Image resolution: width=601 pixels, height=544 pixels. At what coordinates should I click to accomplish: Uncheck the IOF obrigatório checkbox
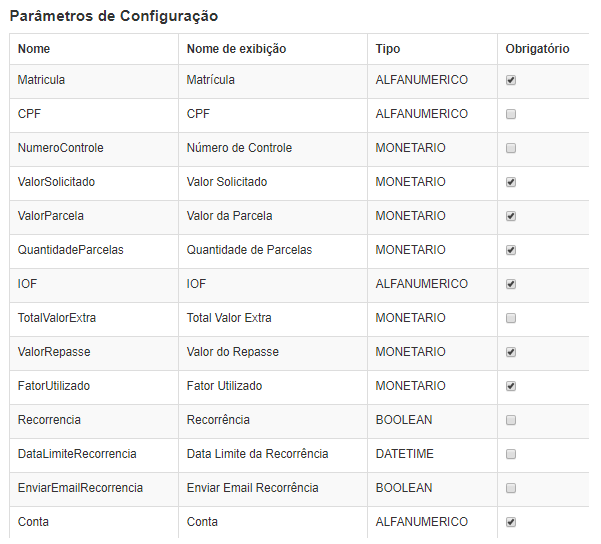pyautogui.click(x=511, y=284)
